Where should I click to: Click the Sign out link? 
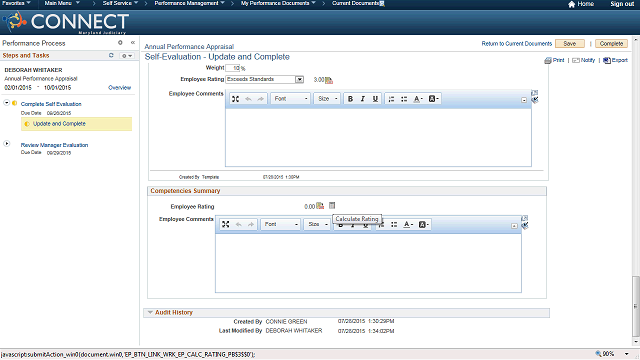(622, 4)
